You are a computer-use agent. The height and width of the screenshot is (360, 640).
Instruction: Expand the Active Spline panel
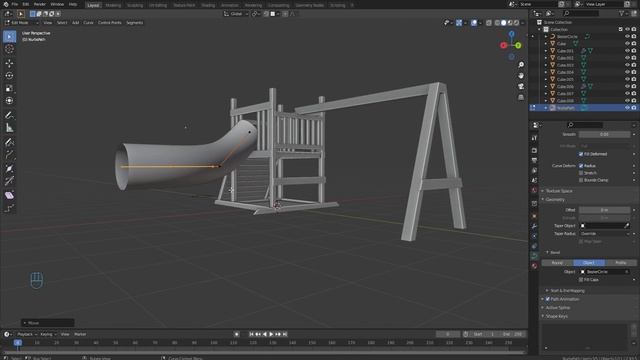point(557,308)
